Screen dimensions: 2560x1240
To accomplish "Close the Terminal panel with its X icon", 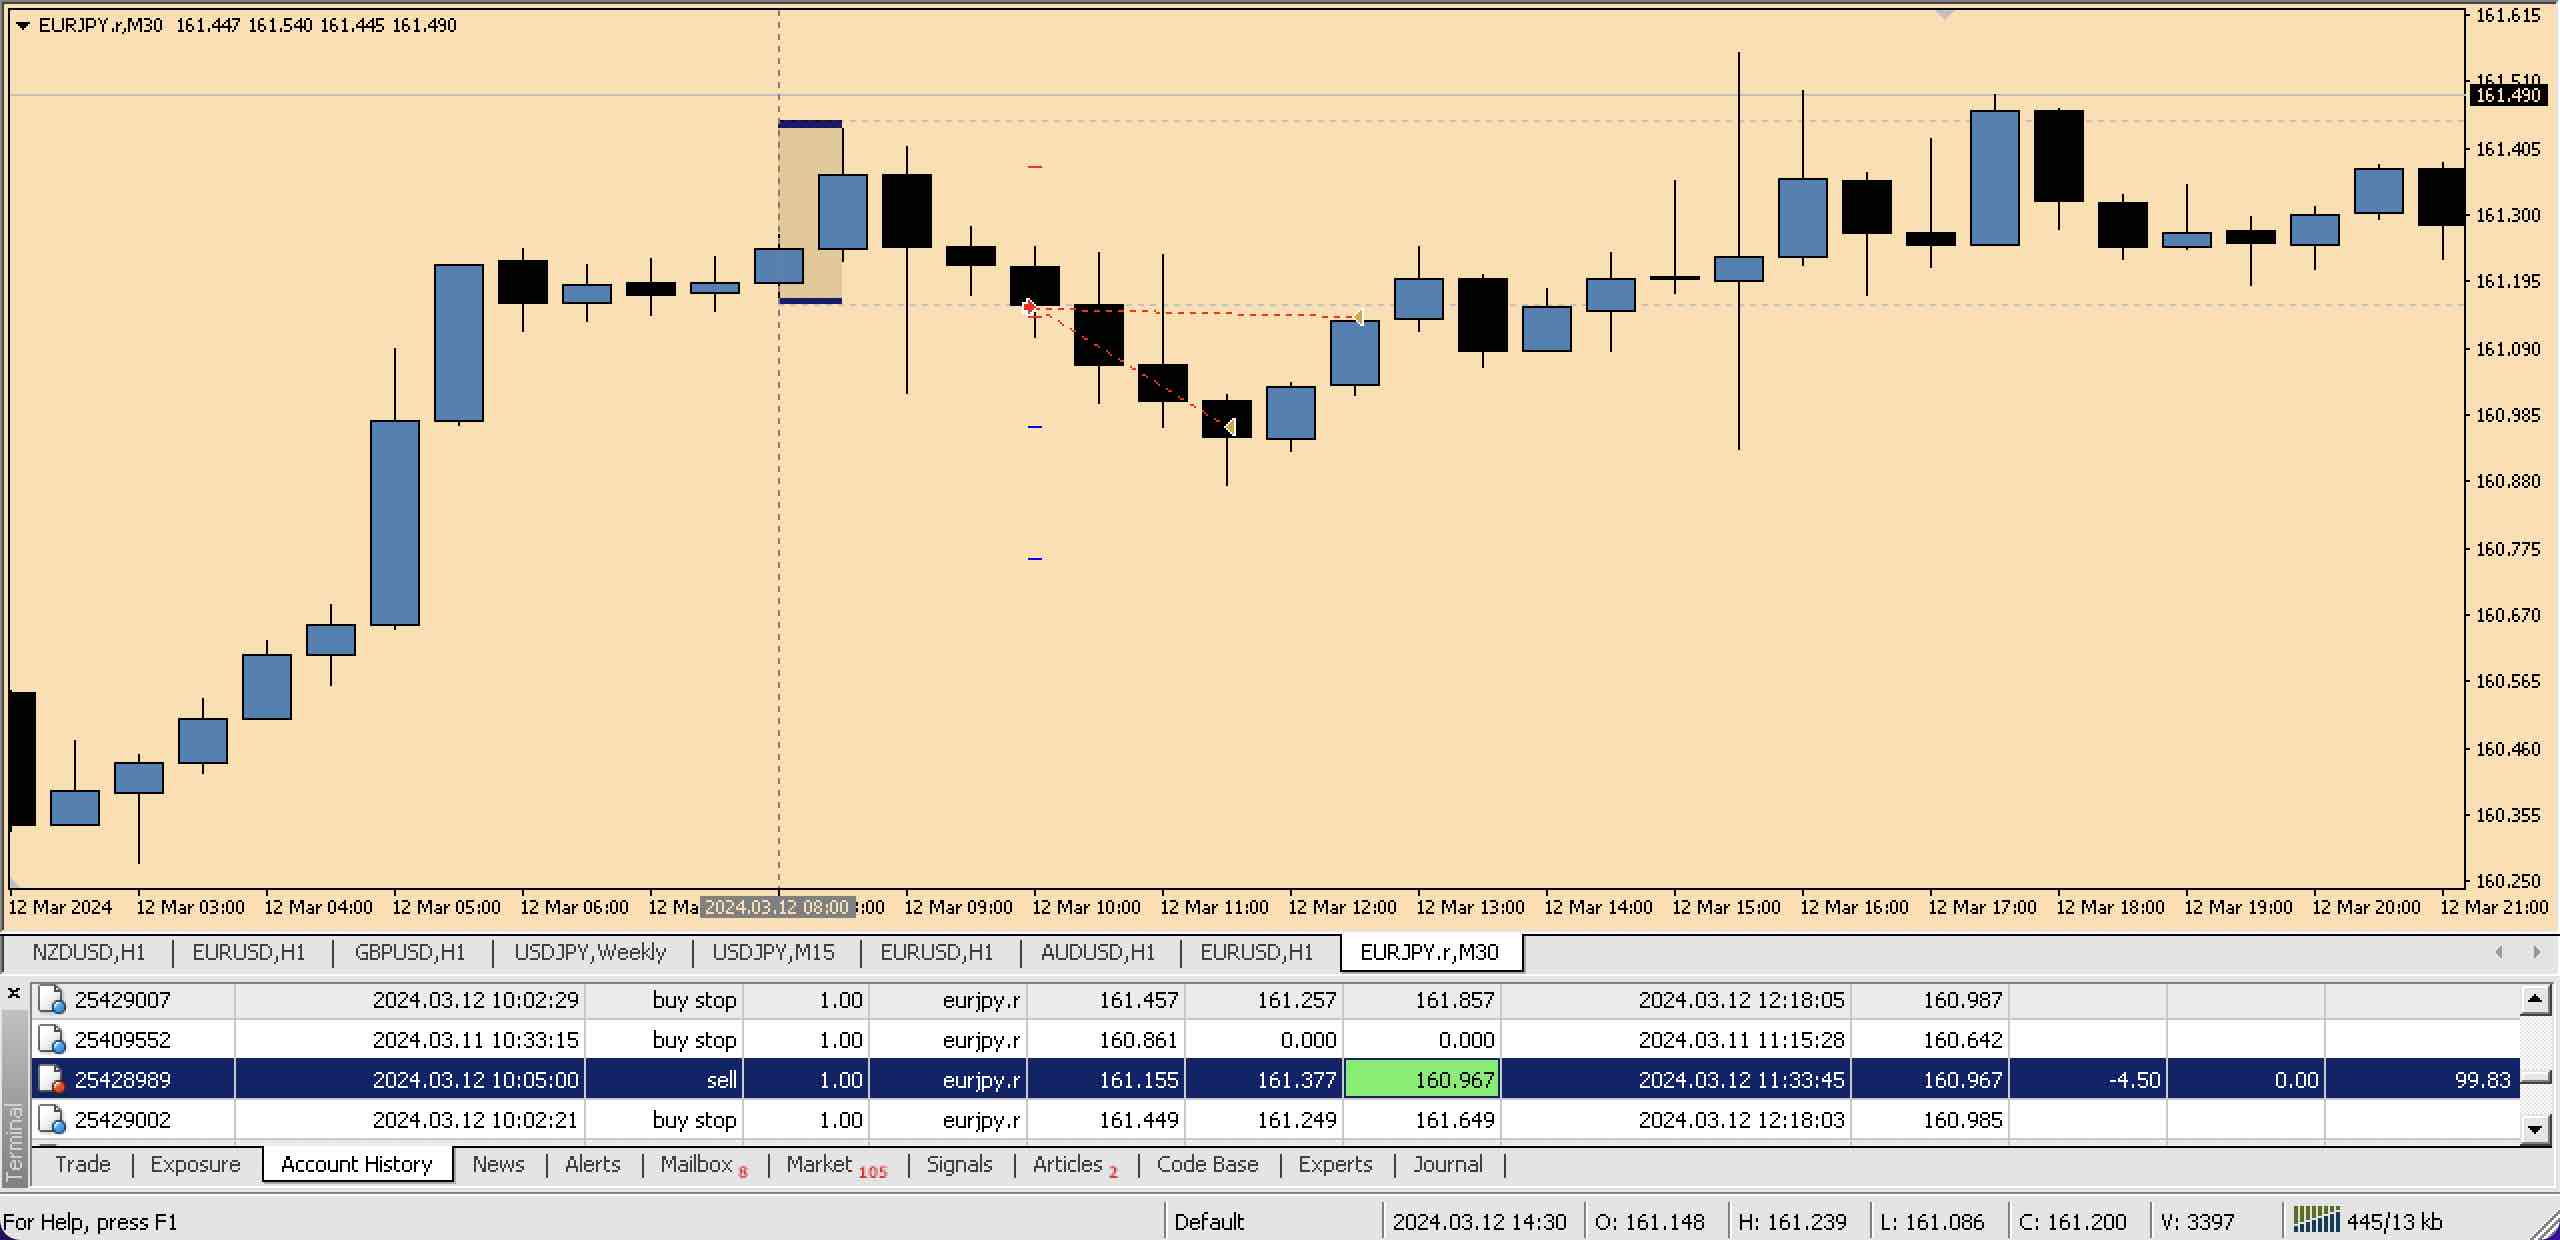I will 14,993.
